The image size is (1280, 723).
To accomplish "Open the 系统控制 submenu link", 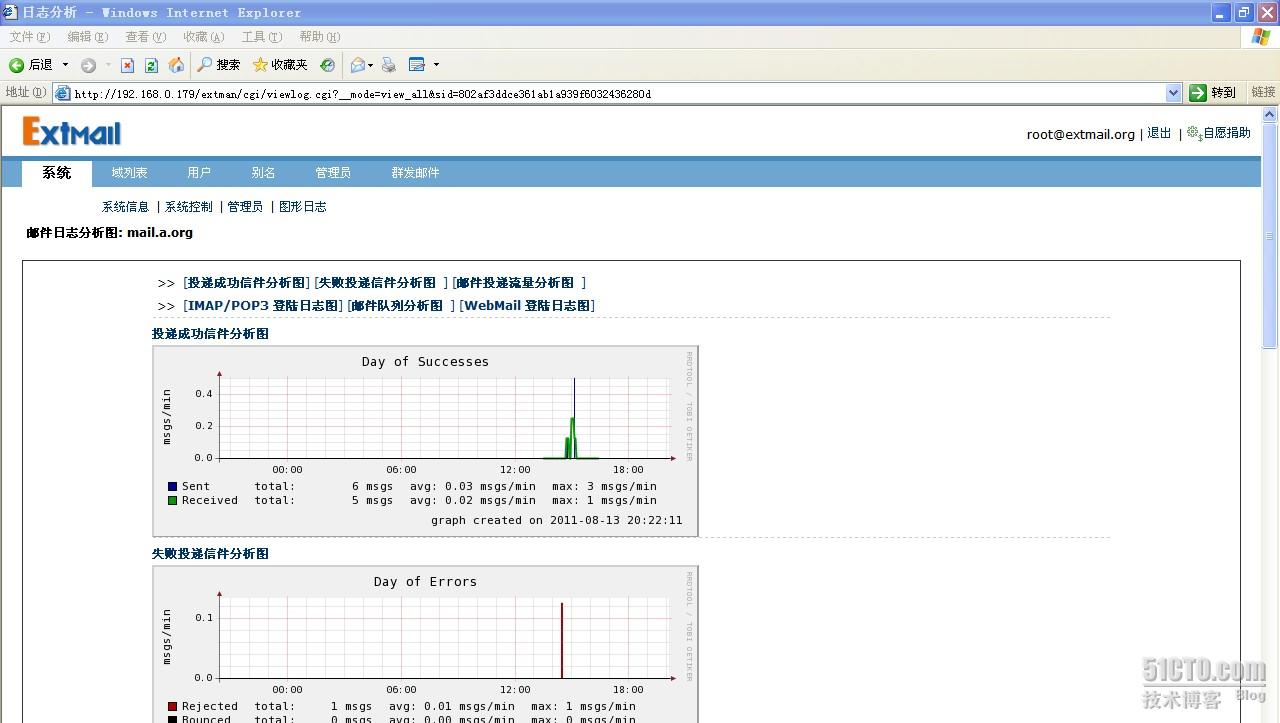I will [189, 207].
